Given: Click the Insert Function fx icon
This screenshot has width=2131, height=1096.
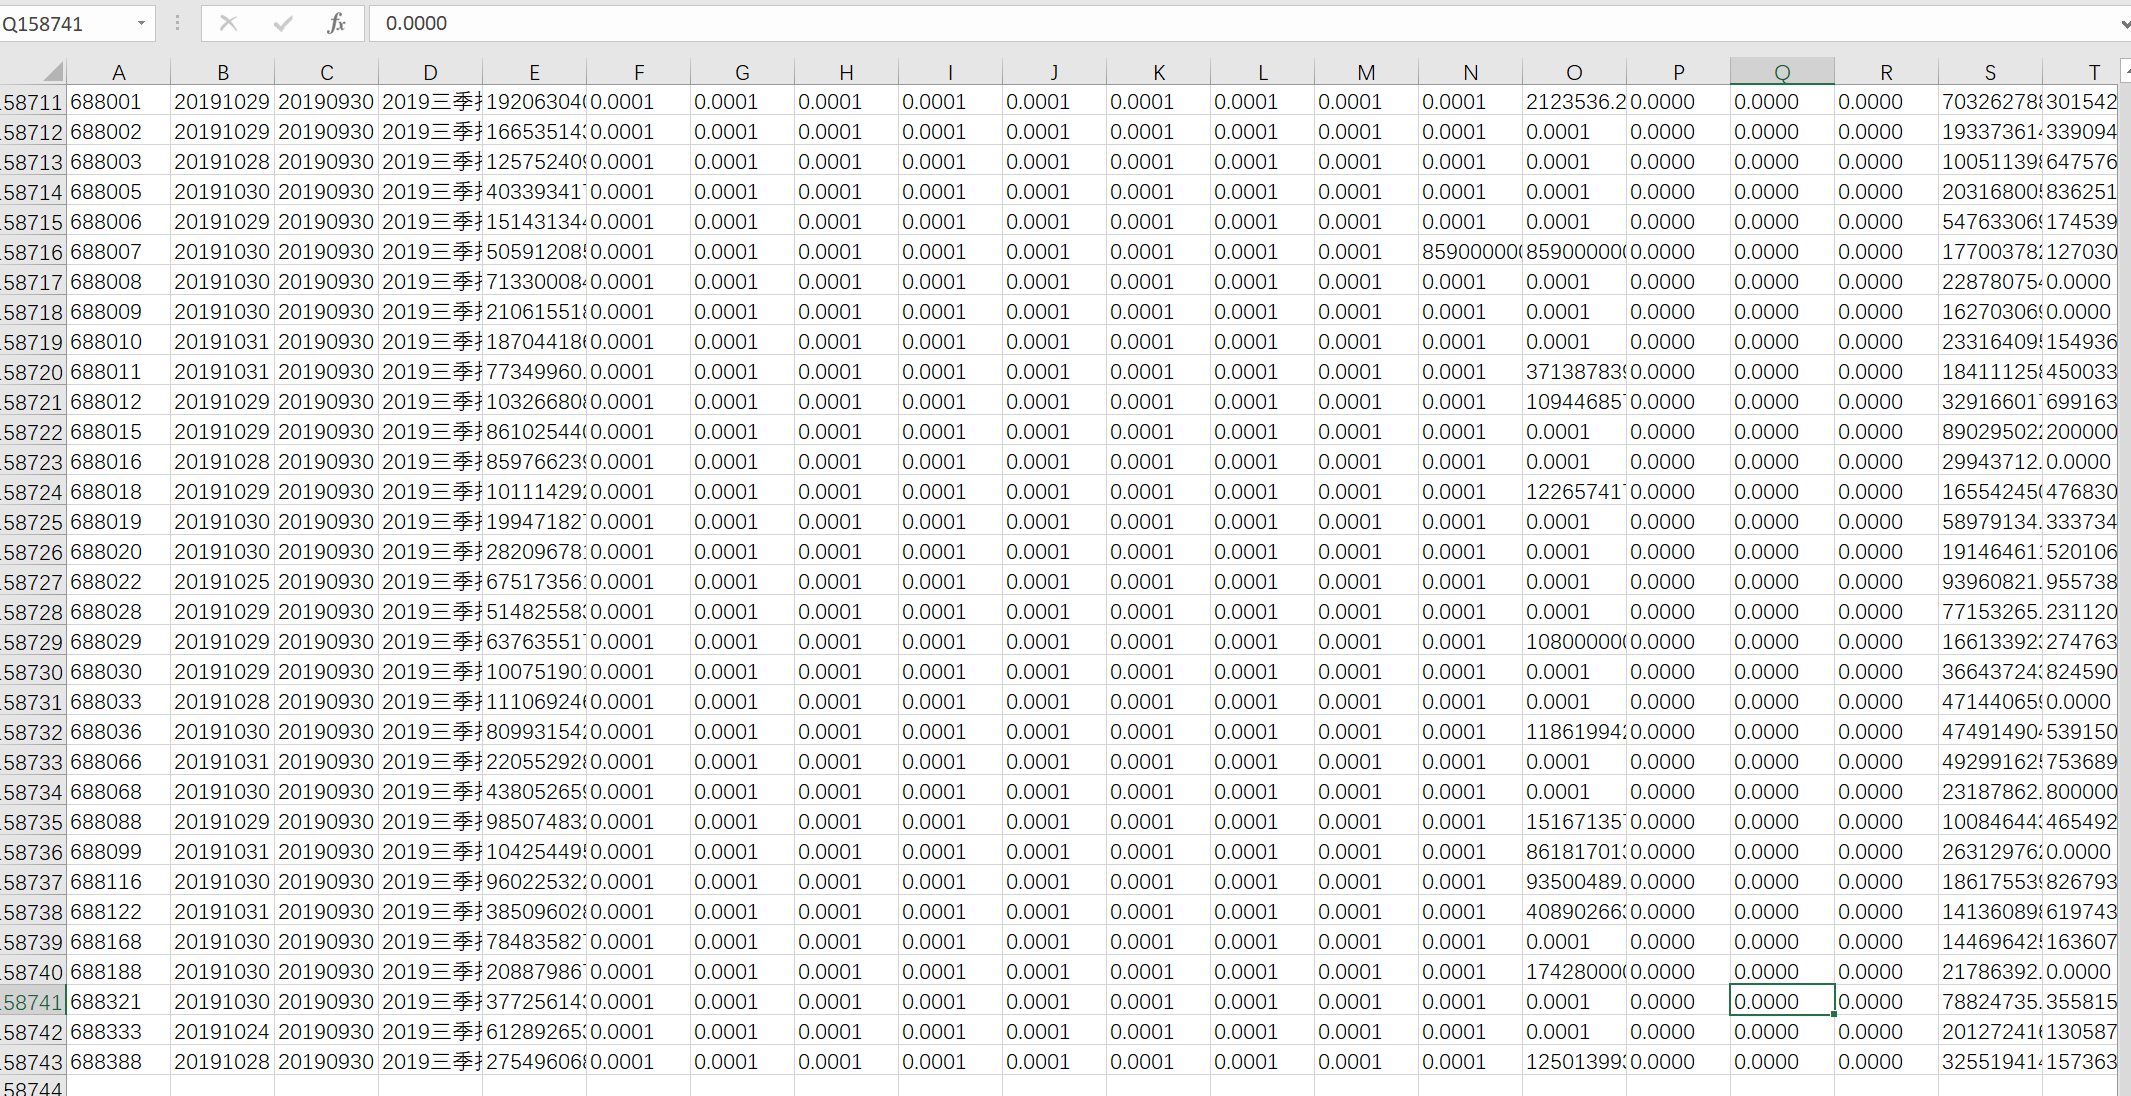Looking at the screenshot, I should [x=336, y=23].
